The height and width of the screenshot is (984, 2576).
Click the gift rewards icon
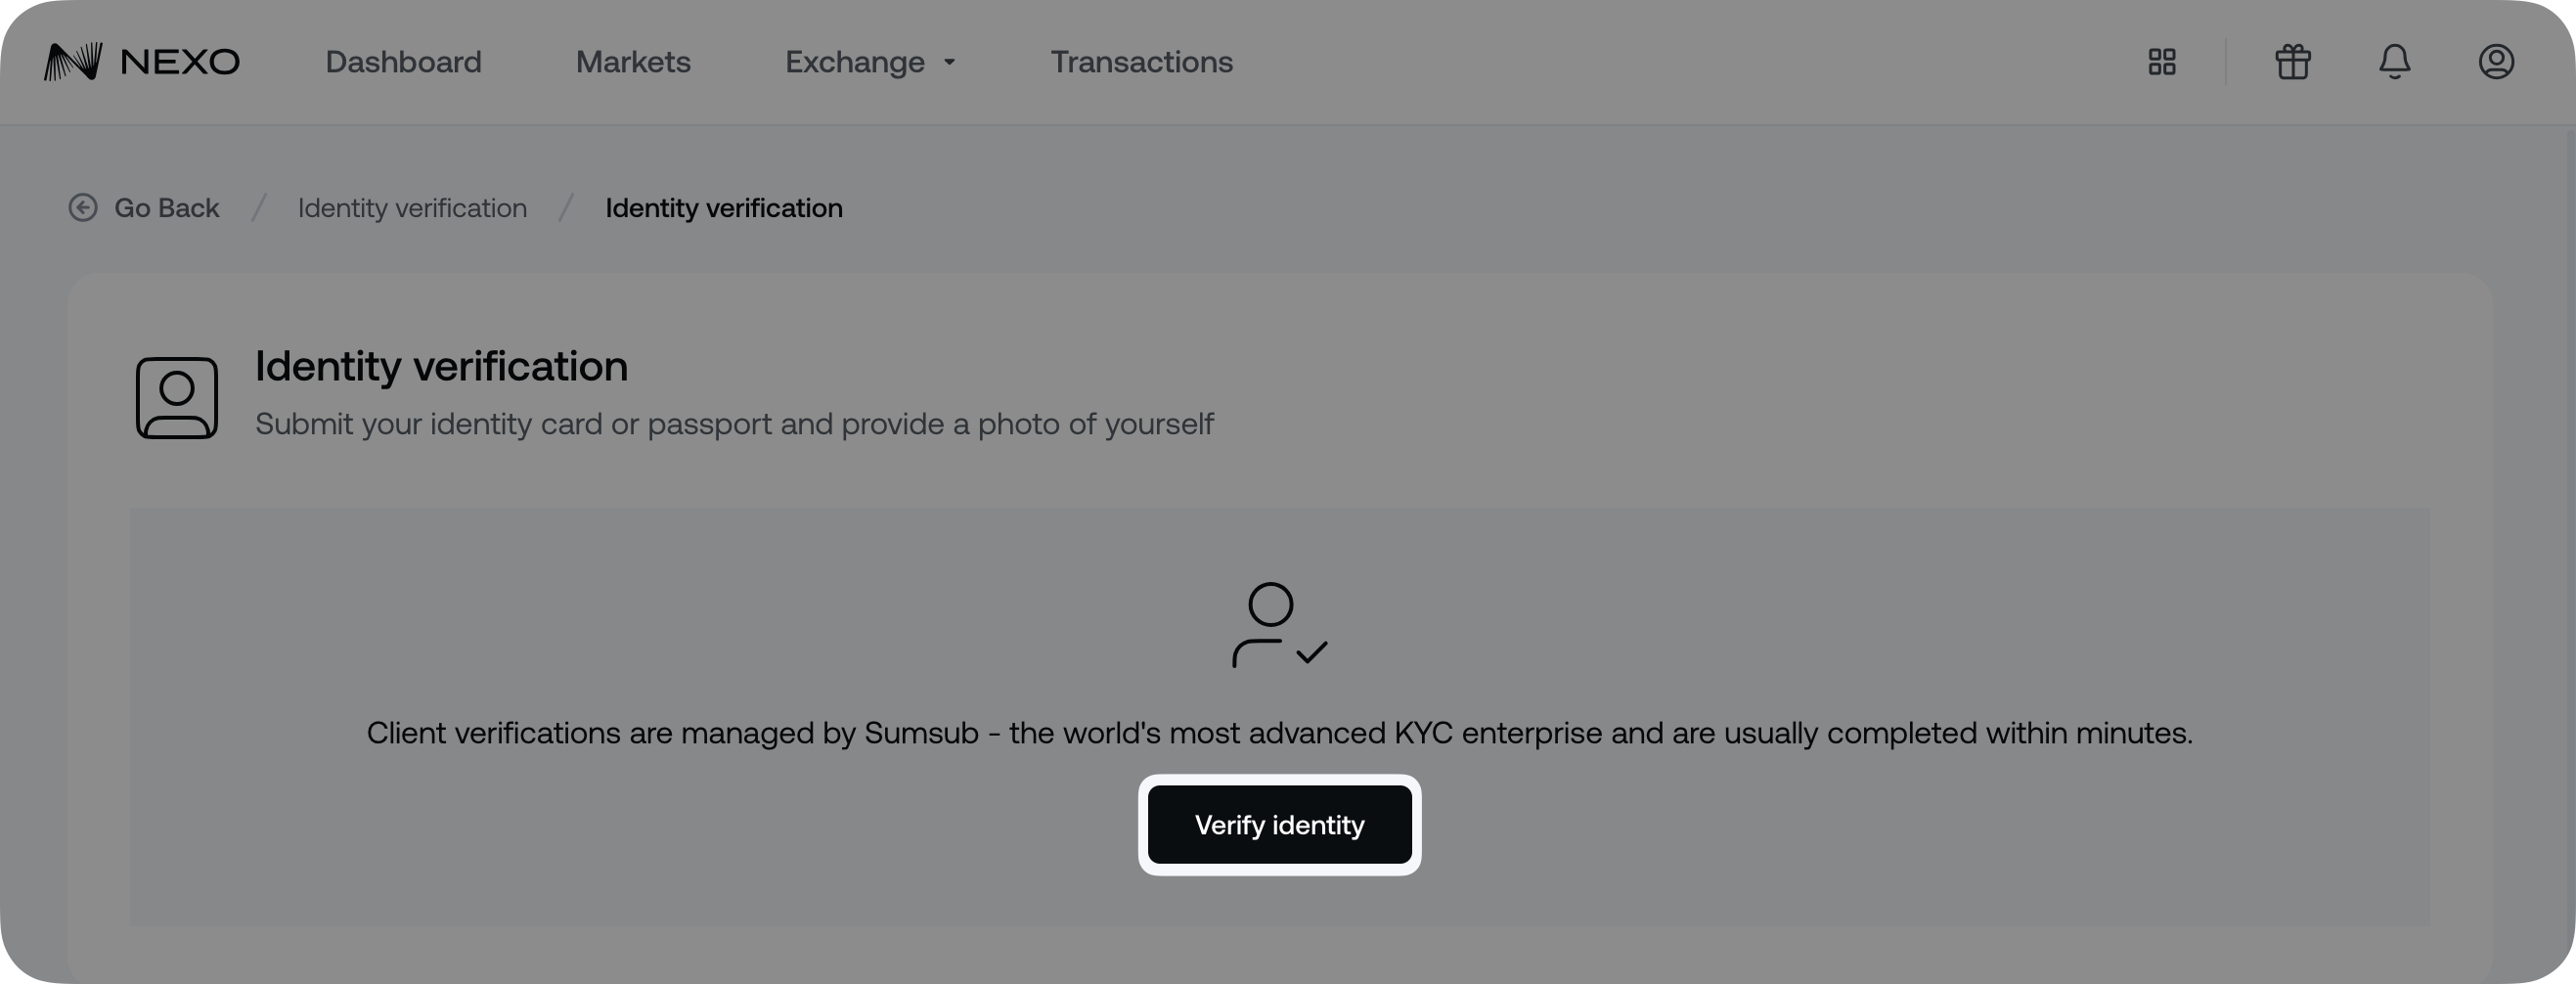[x=2291, y=61]
